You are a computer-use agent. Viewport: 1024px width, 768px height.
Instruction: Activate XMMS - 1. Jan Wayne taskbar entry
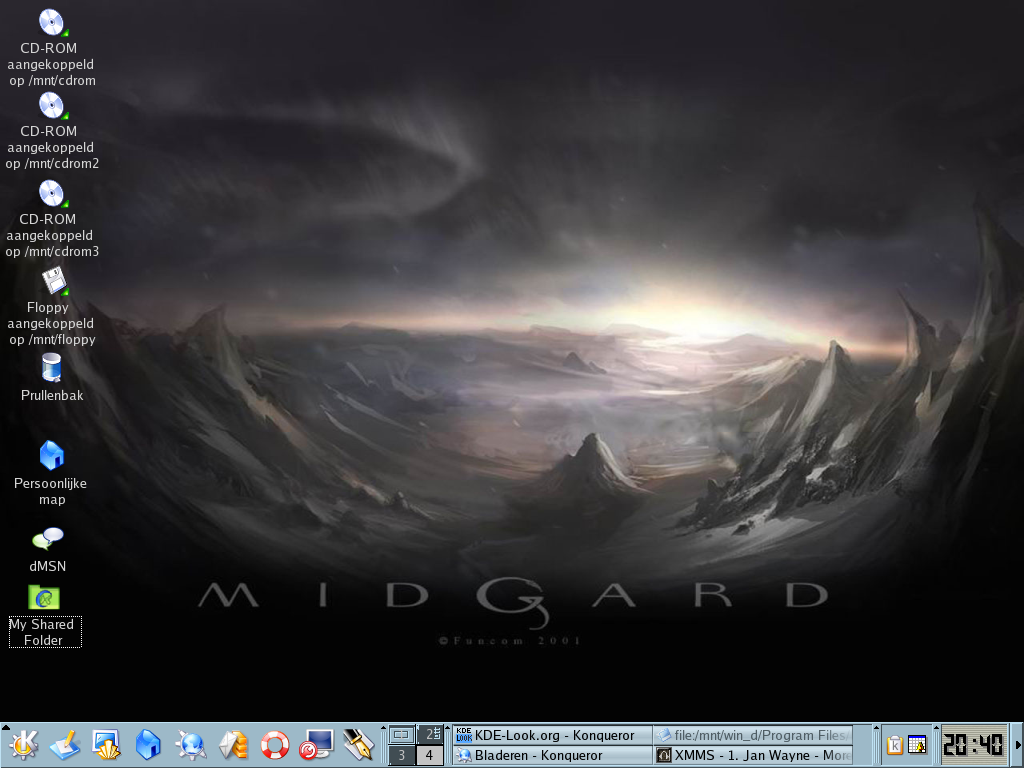(753, 756)
